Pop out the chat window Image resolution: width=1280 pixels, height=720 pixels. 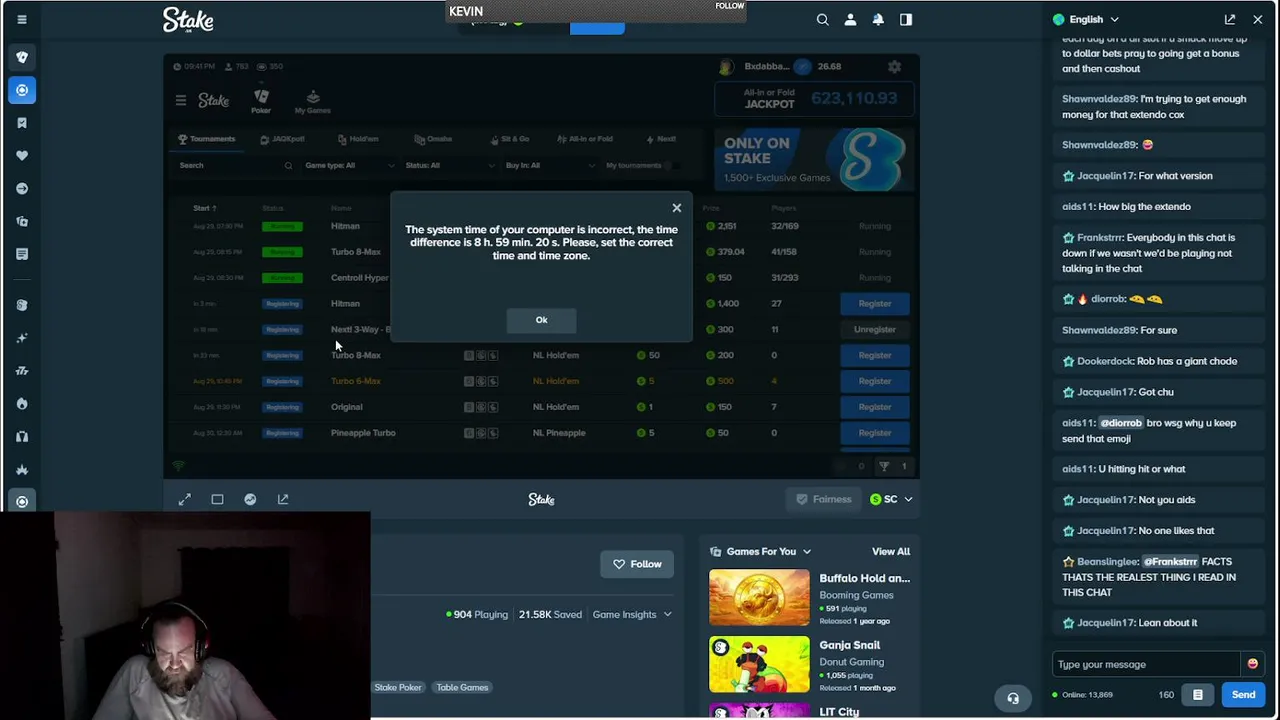pyautogui.click(x=1230, y=19)
